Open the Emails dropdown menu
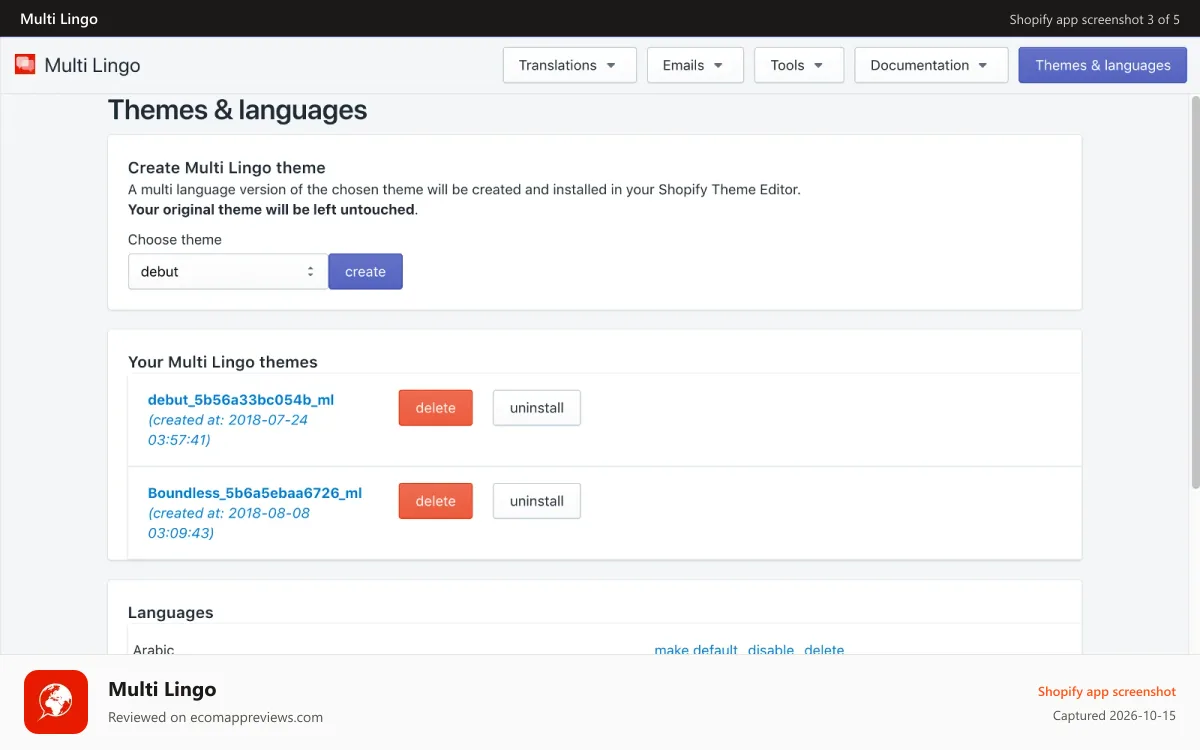The width and height of the screenshot is (1200, 750). (695, 65)
